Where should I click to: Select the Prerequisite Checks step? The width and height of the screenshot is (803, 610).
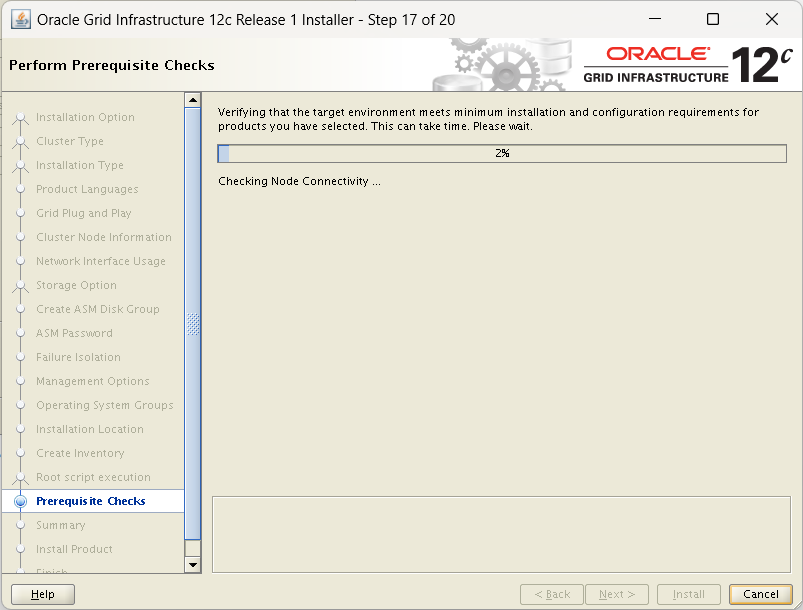(91, 501)
